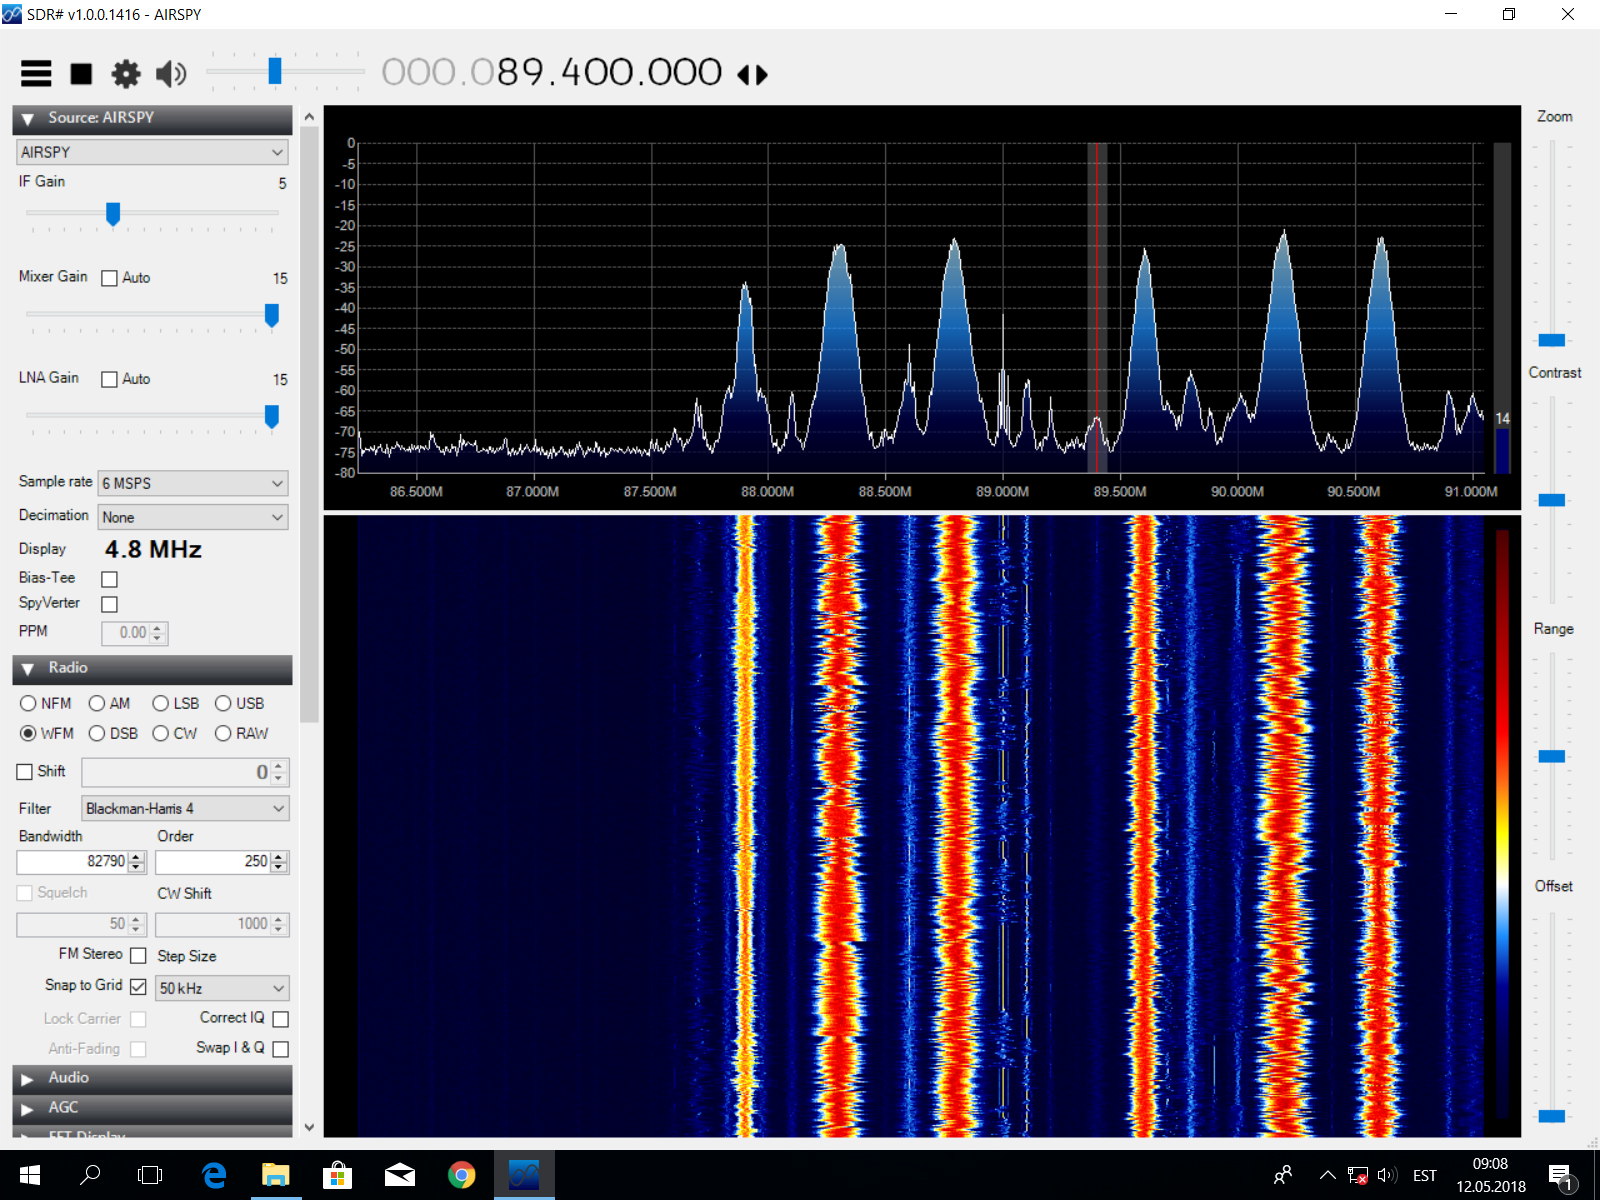This screenshot has width=1600, height=1200.
Task: Stop the radio with the stop button
Action: [x=81, y=74]
